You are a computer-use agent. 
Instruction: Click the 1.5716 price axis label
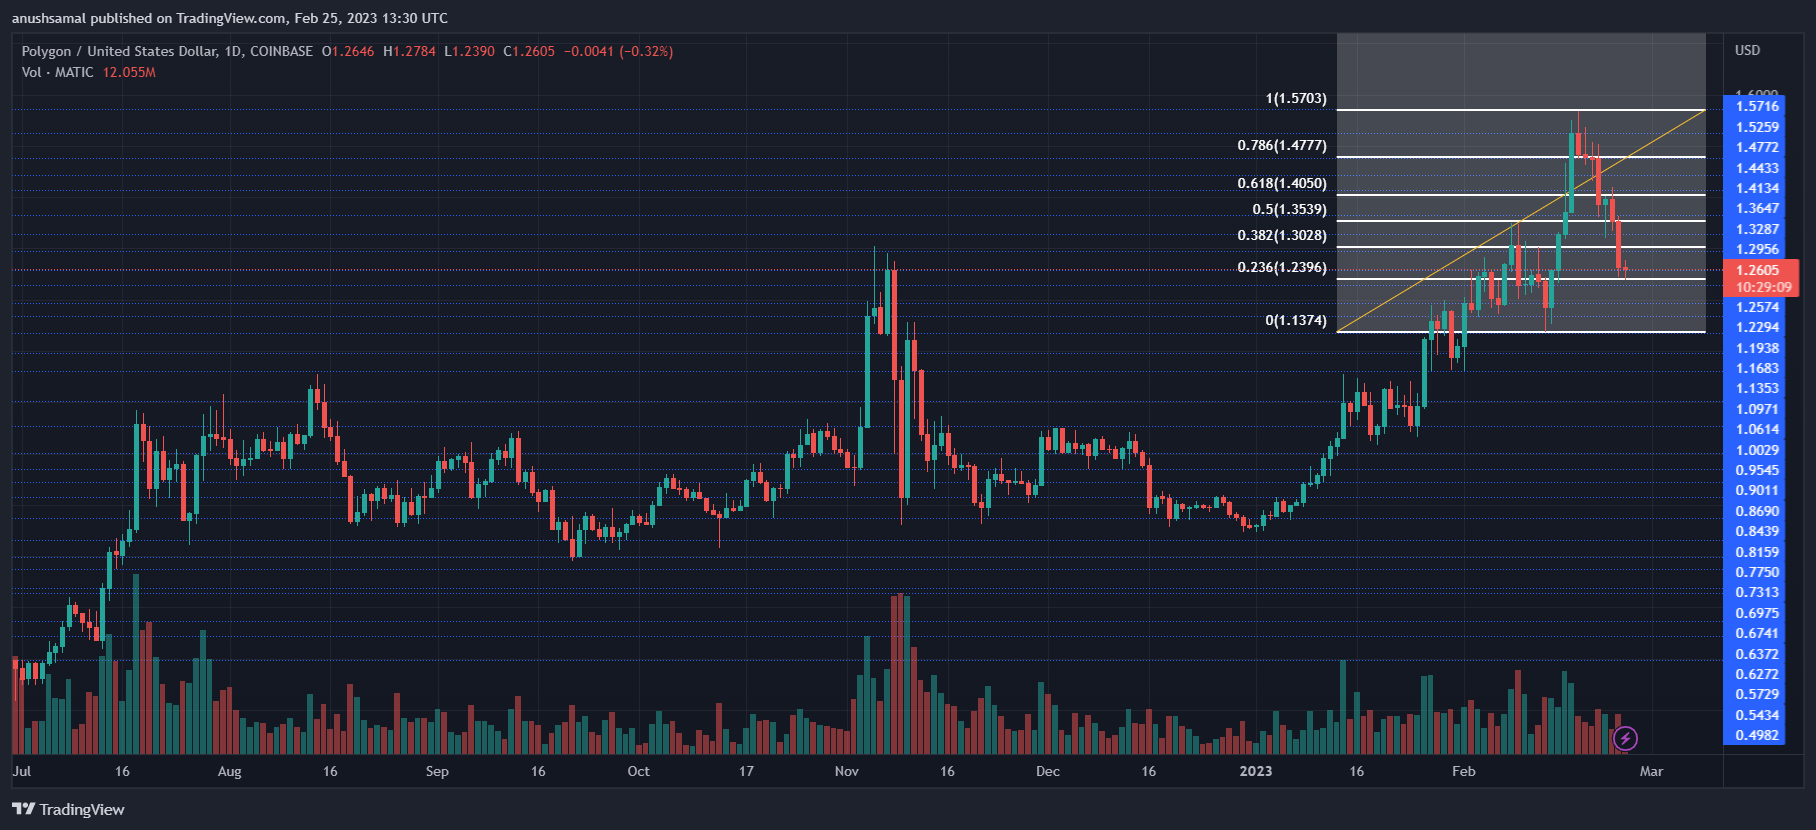click(x=1758, y=106)
